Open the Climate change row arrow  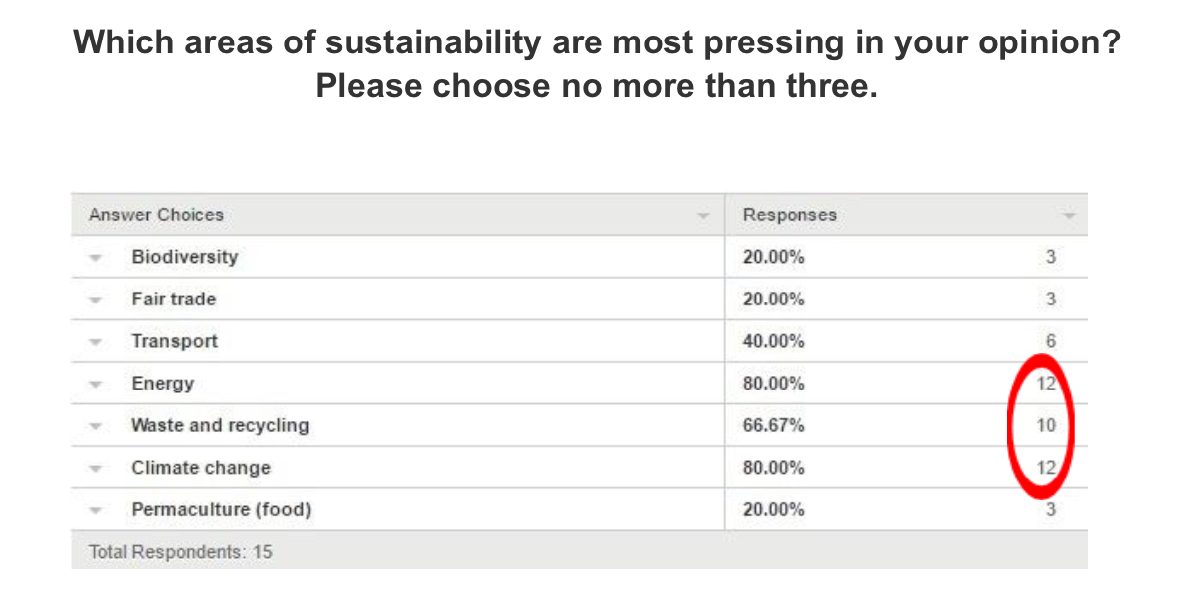(x=95, y=469)
